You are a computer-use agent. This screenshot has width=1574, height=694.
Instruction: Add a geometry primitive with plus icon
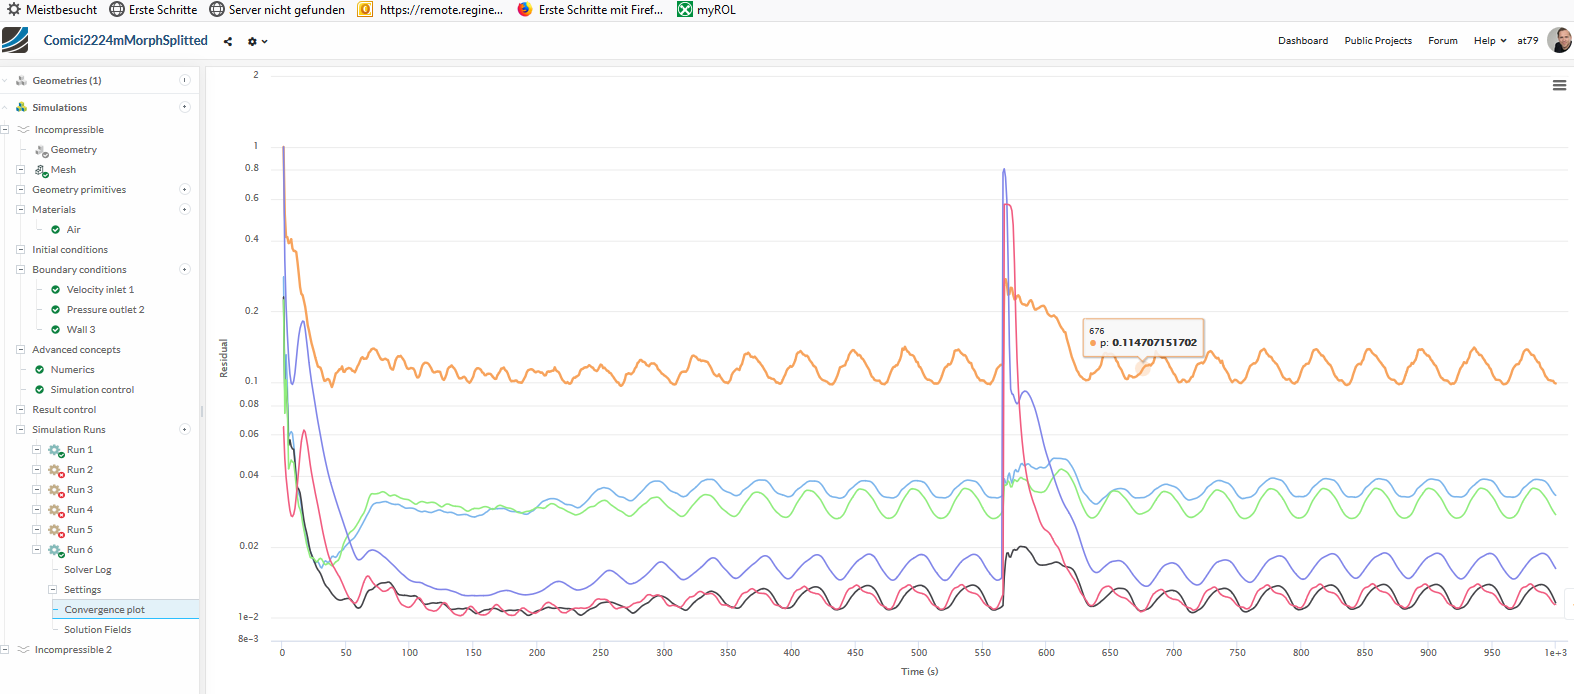click(185, 189)
